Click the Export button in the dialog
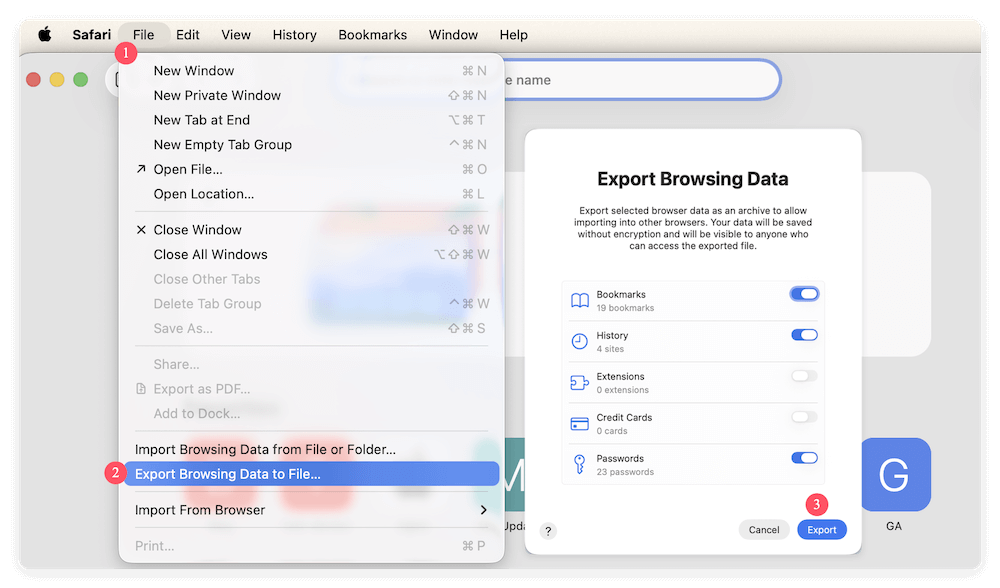Screen dimensions: 1000x588 (822, 529)
